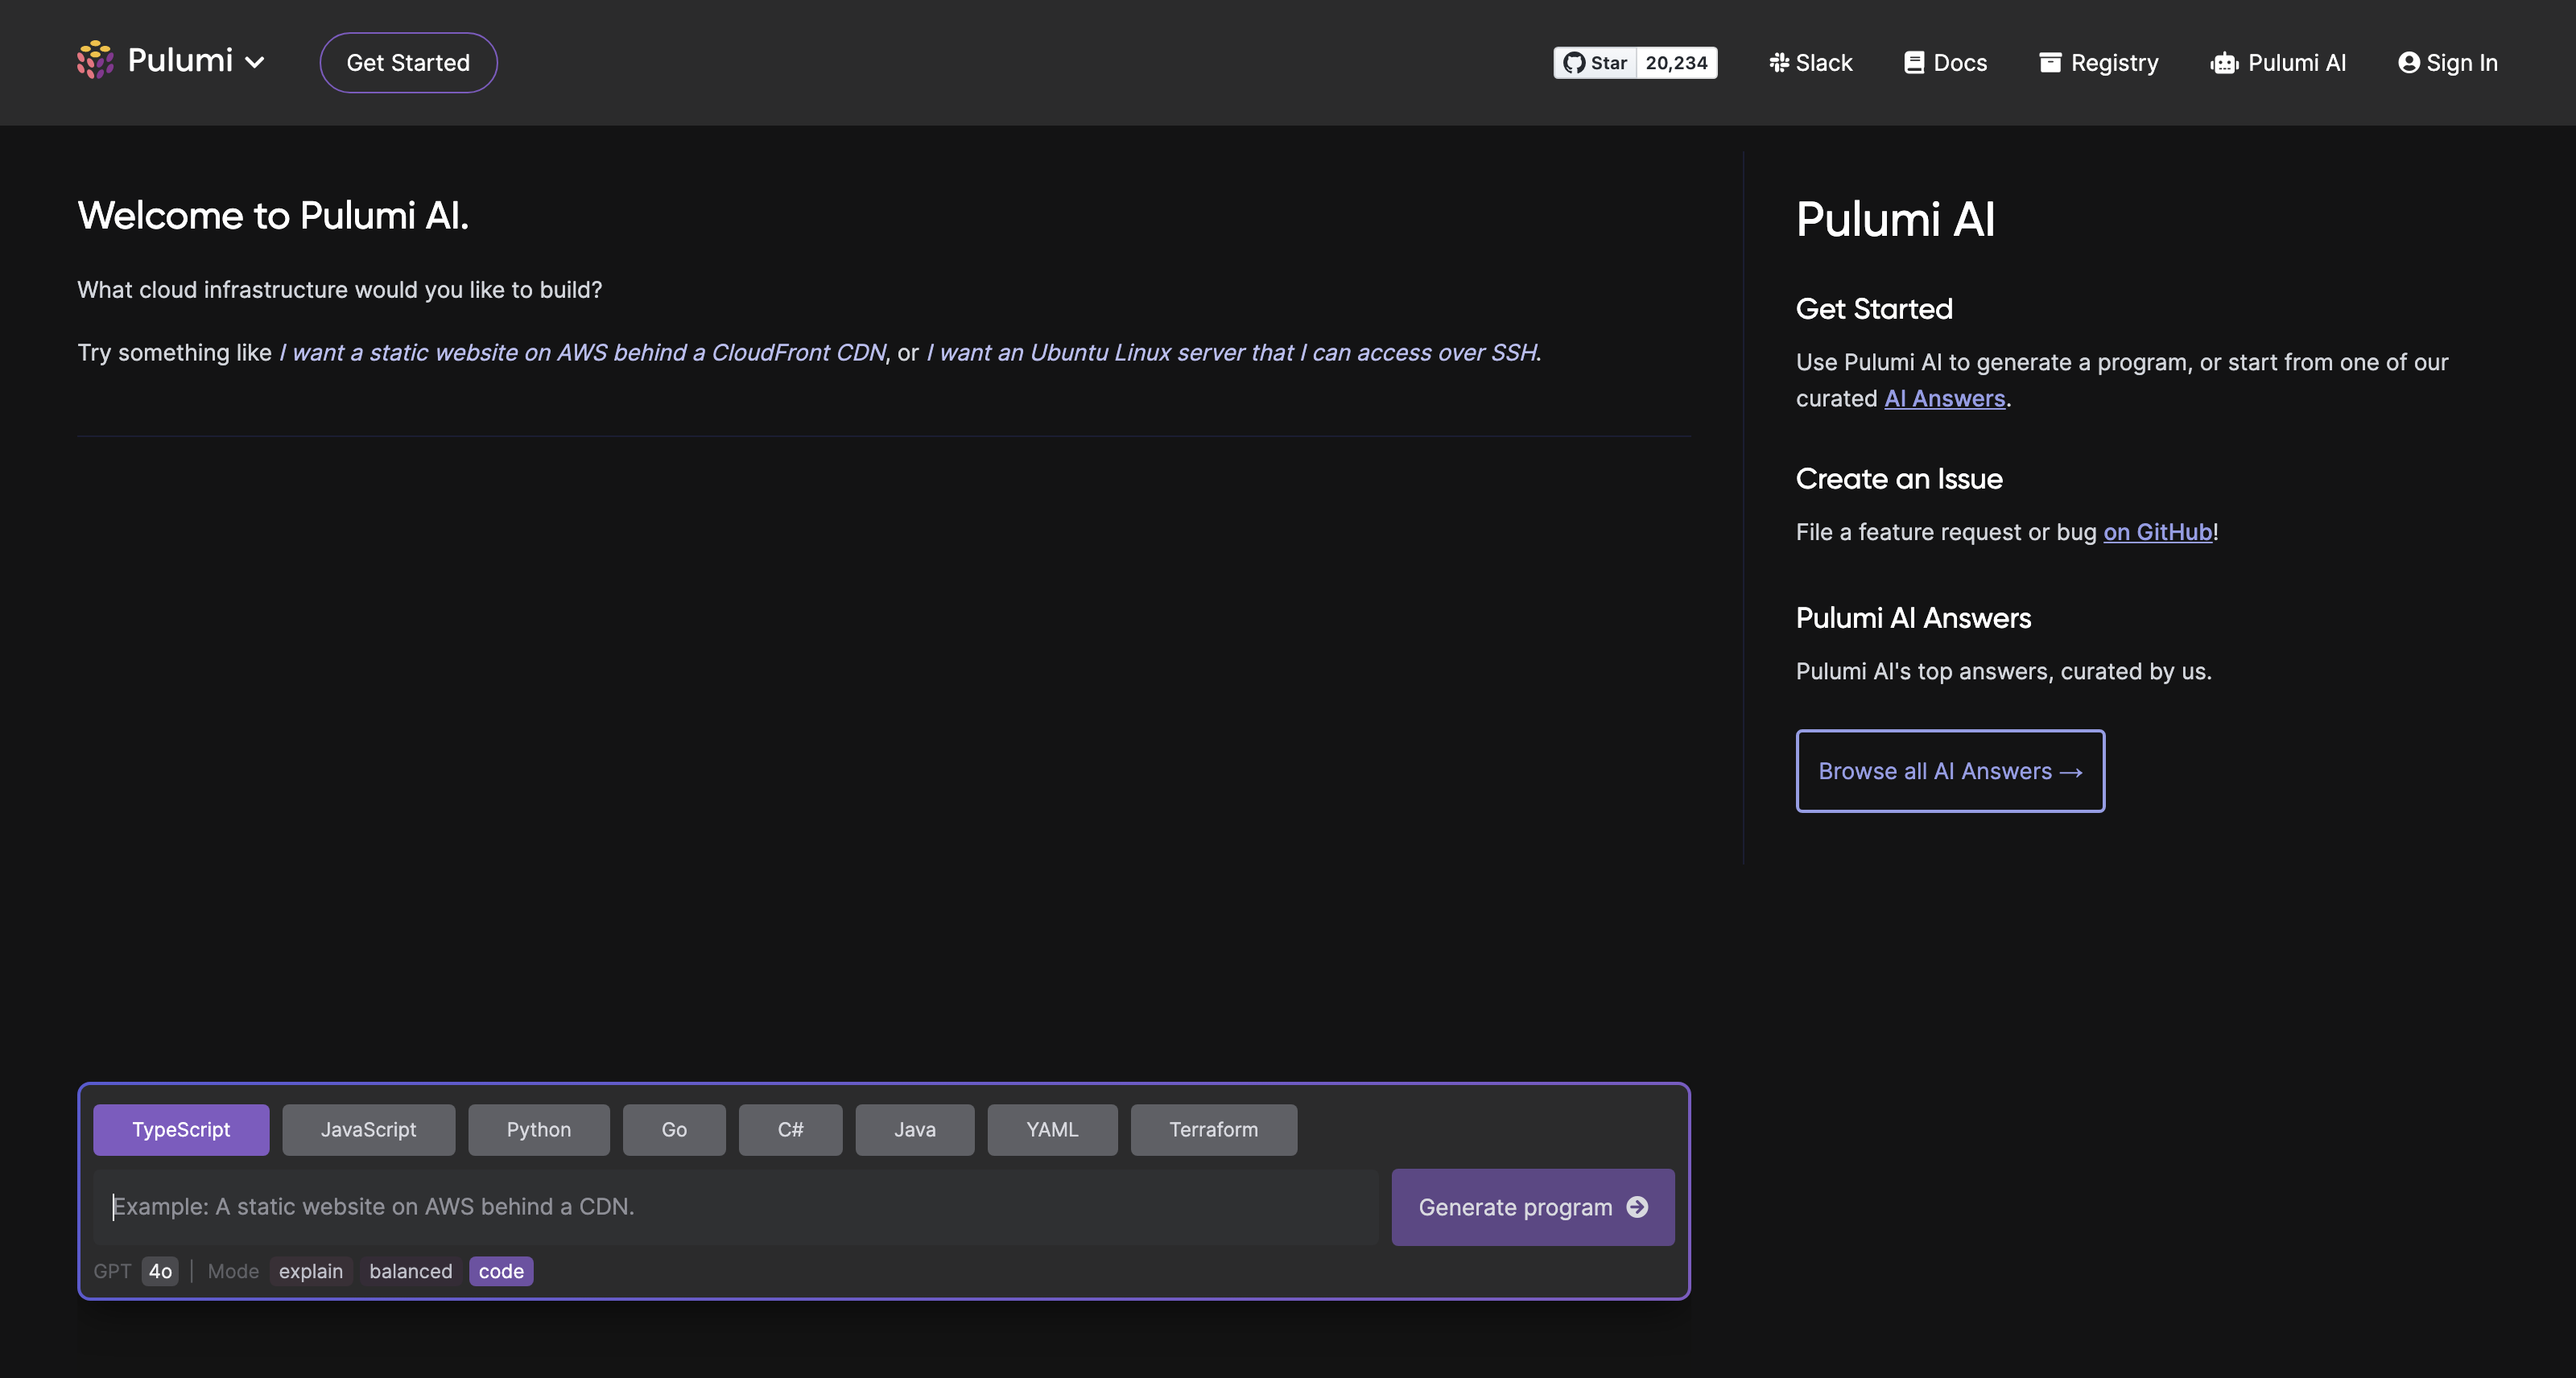Open the Slack link
The height and width of the screenshot is (1378, 2576).
click(x=1811, y=63)
